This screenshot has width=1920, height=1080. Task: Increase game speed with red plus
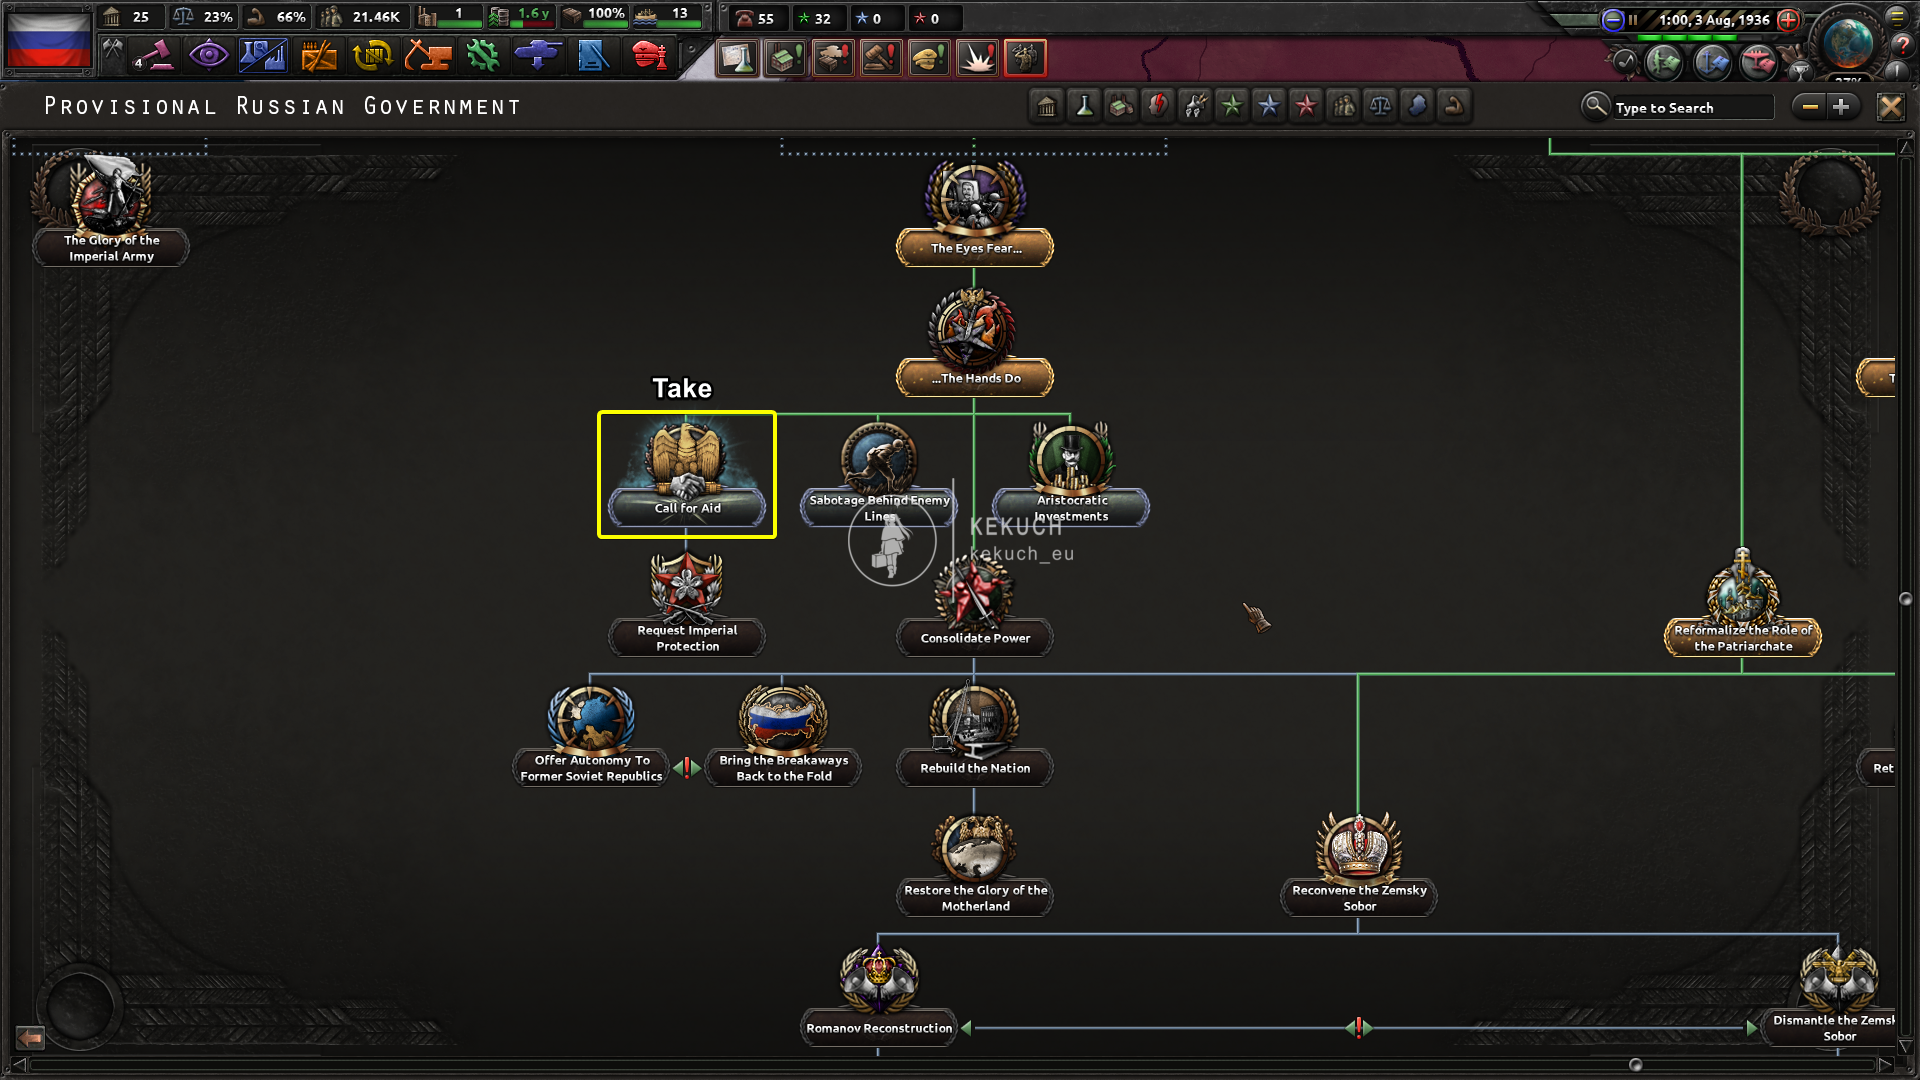[1789, 19]
